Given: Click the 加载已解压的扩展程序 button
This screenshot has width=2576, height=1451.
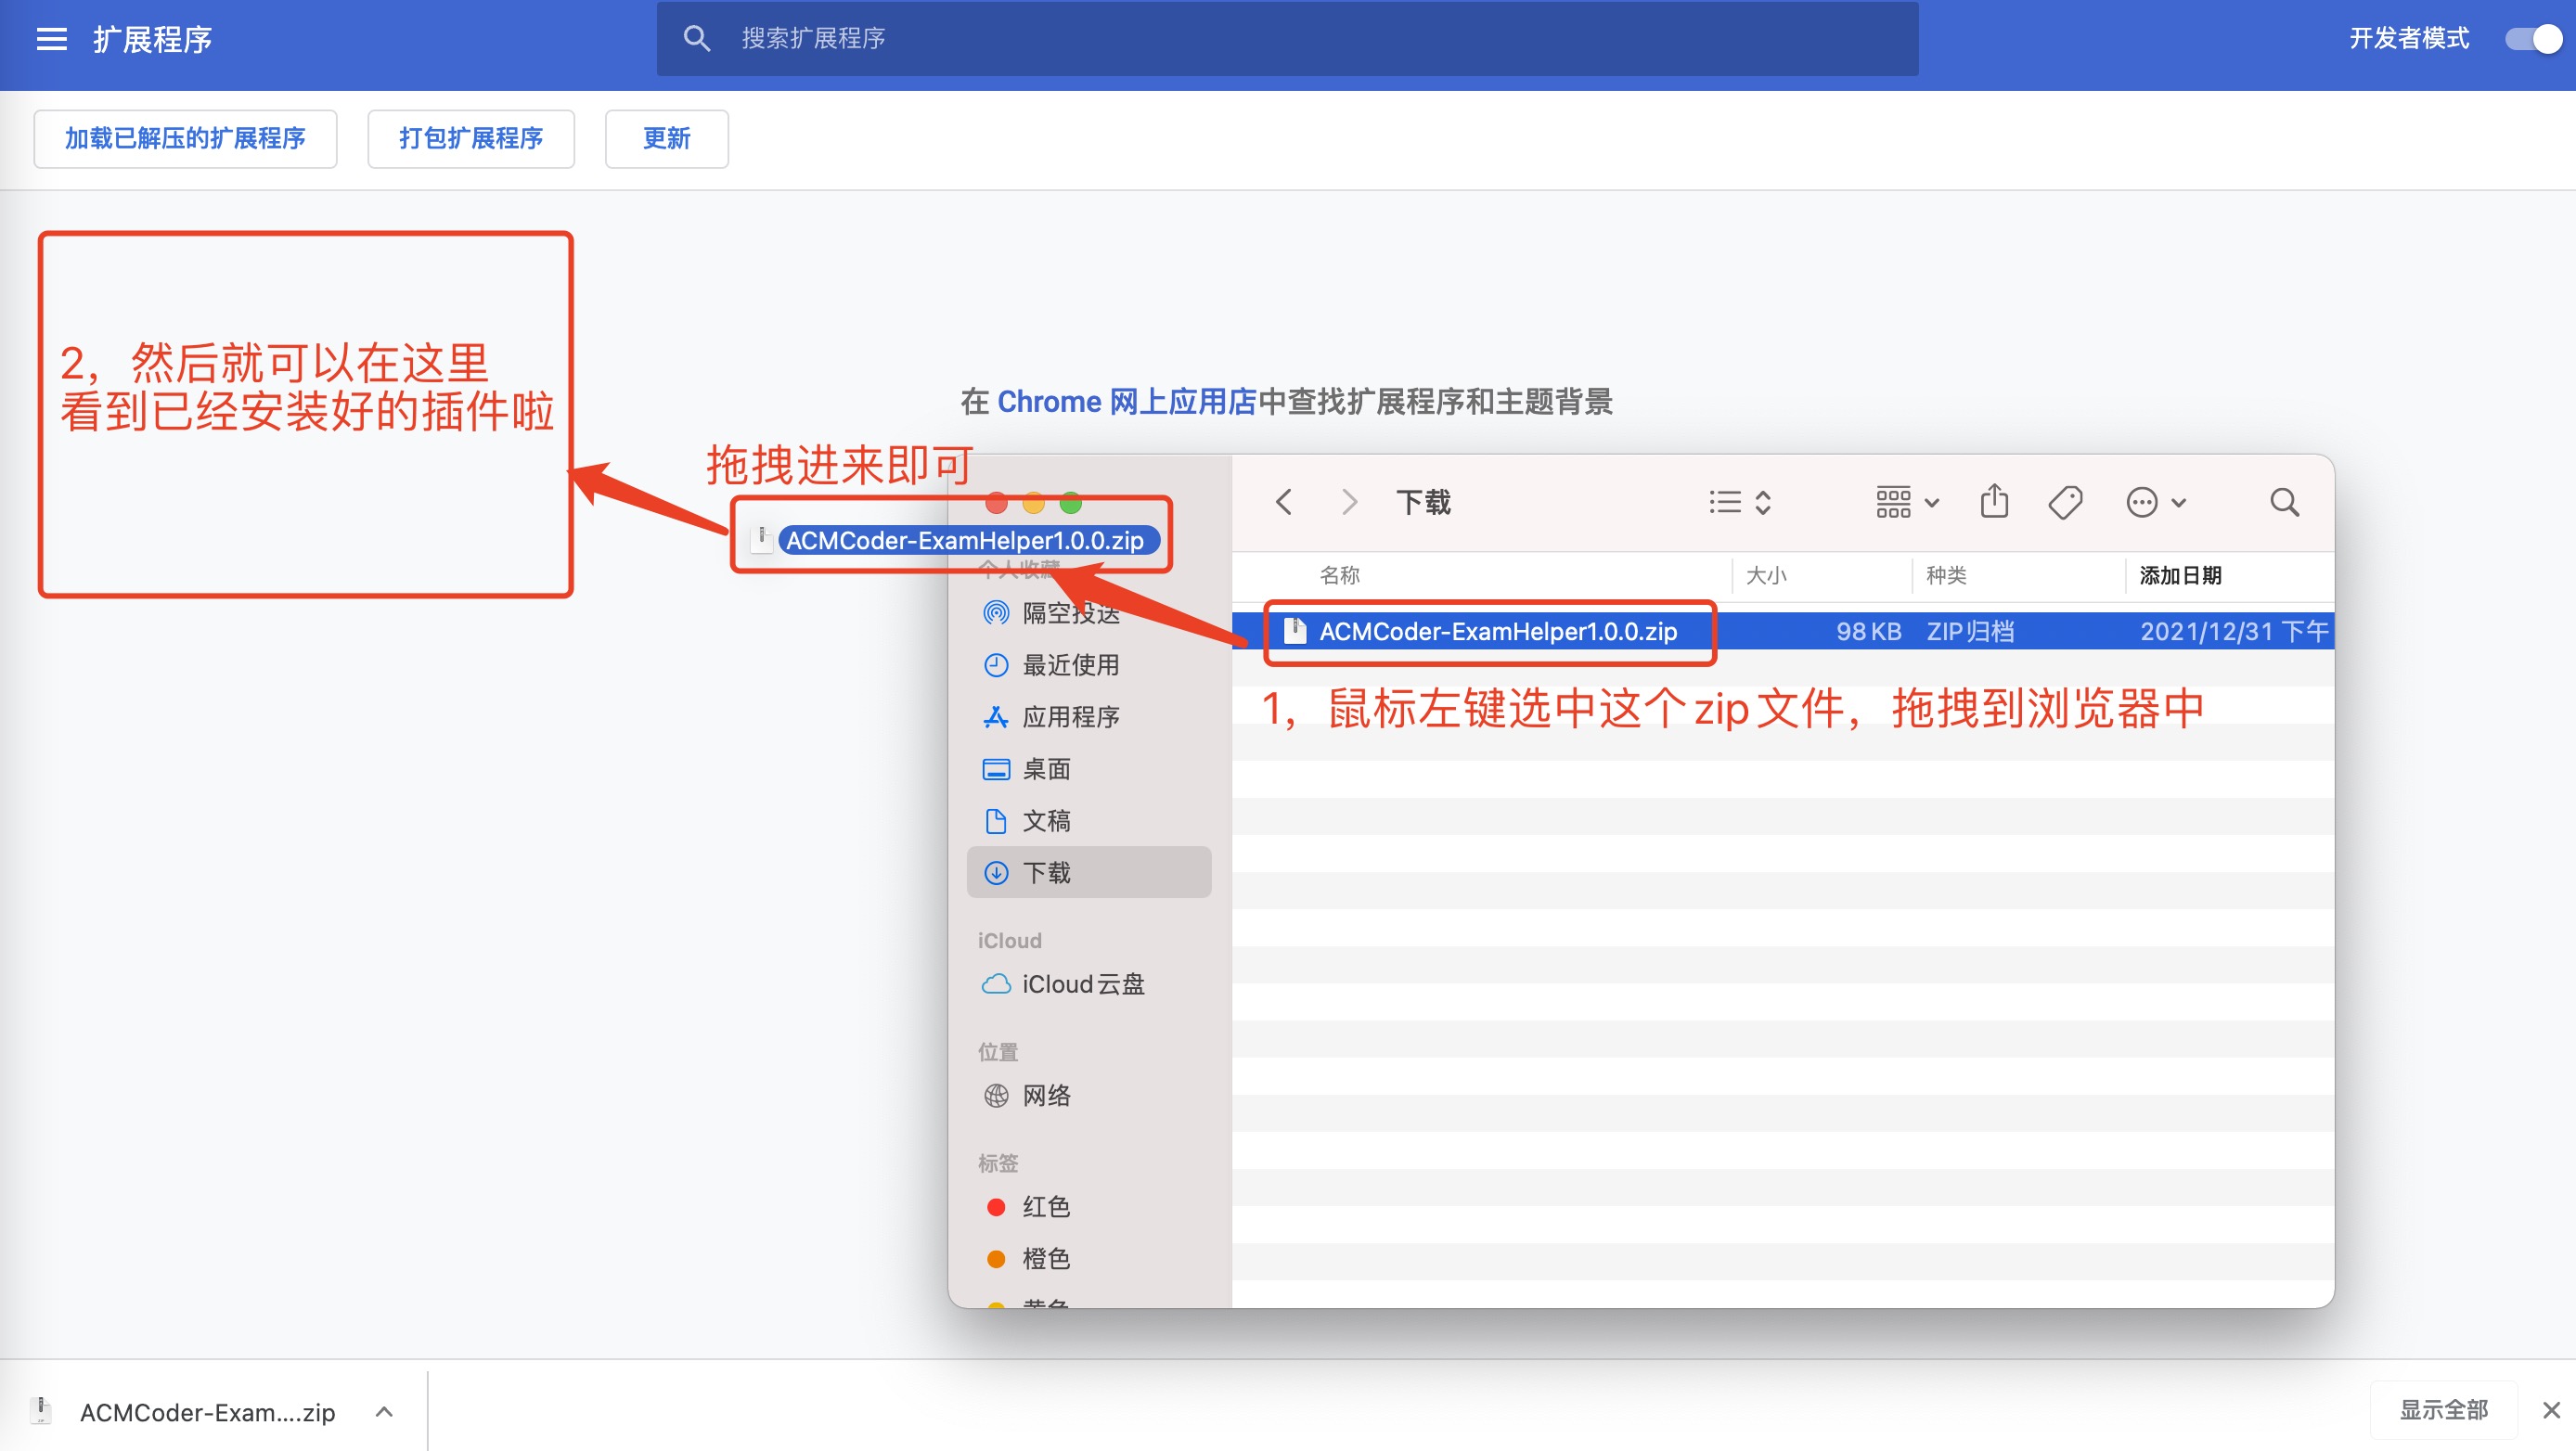Looking at the screenshot, I should [185, 139].
